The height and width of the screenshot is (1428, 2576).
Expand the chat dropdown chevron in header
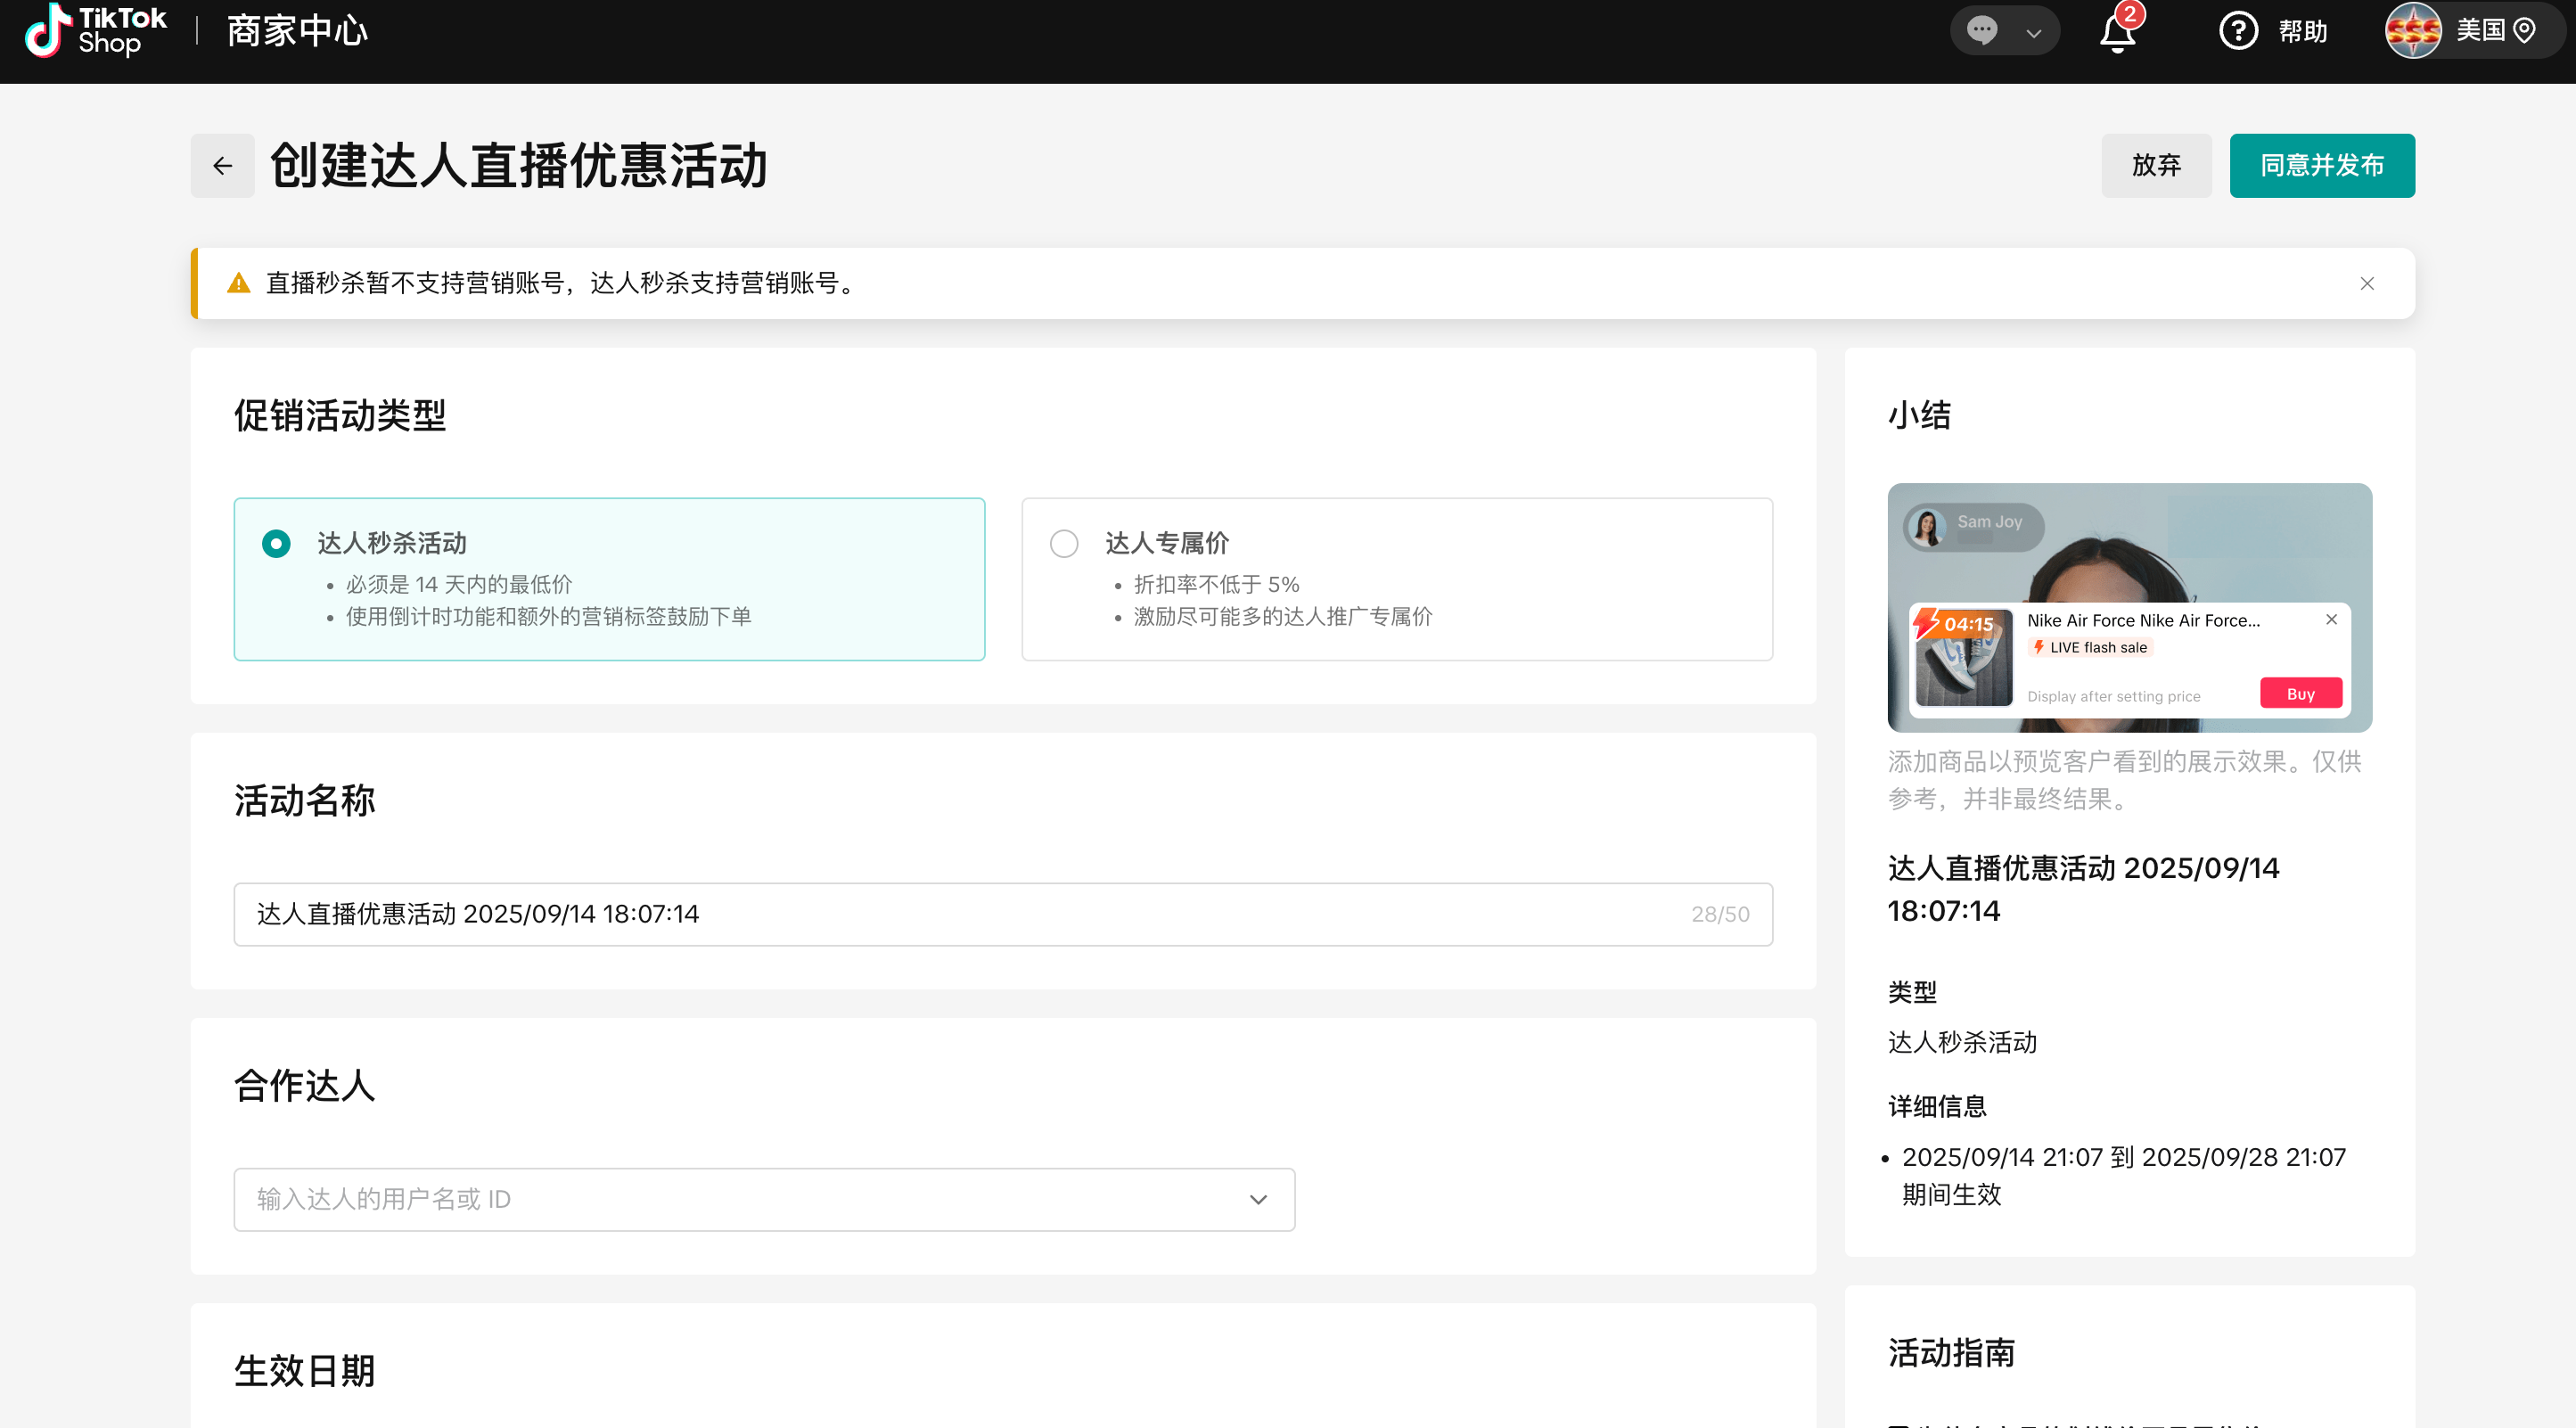[2033, 33]
